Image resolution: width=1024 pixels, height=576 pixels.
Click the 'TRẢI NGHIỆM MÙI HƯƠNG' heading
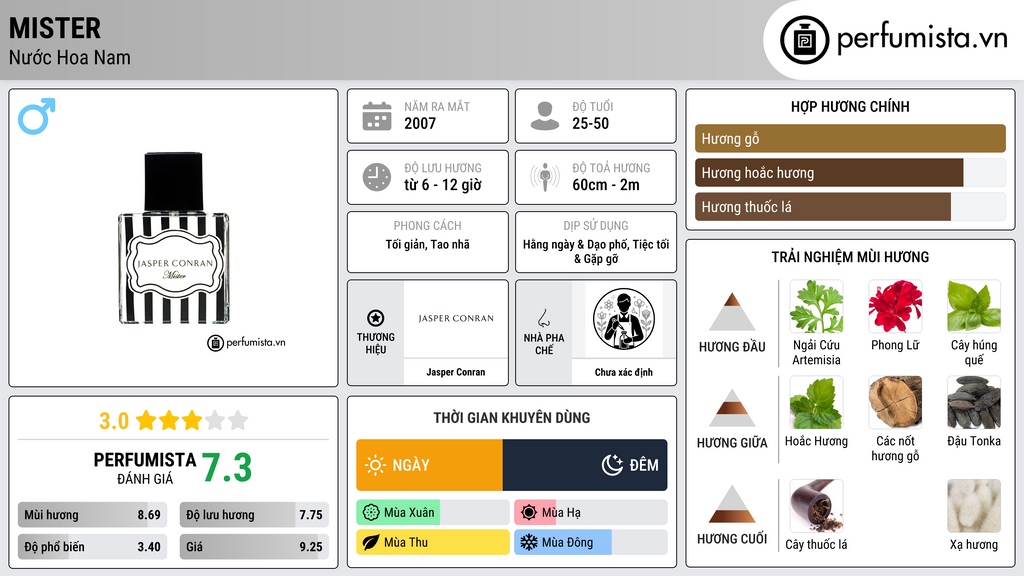[x=850, y=257]
